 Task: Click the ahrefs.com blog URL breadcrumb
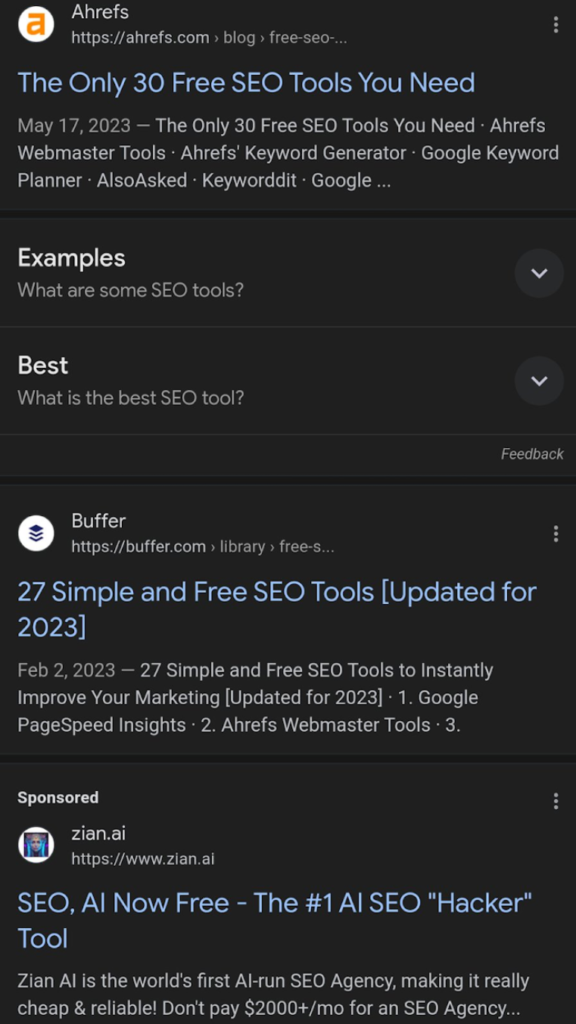tap(209, 38)
